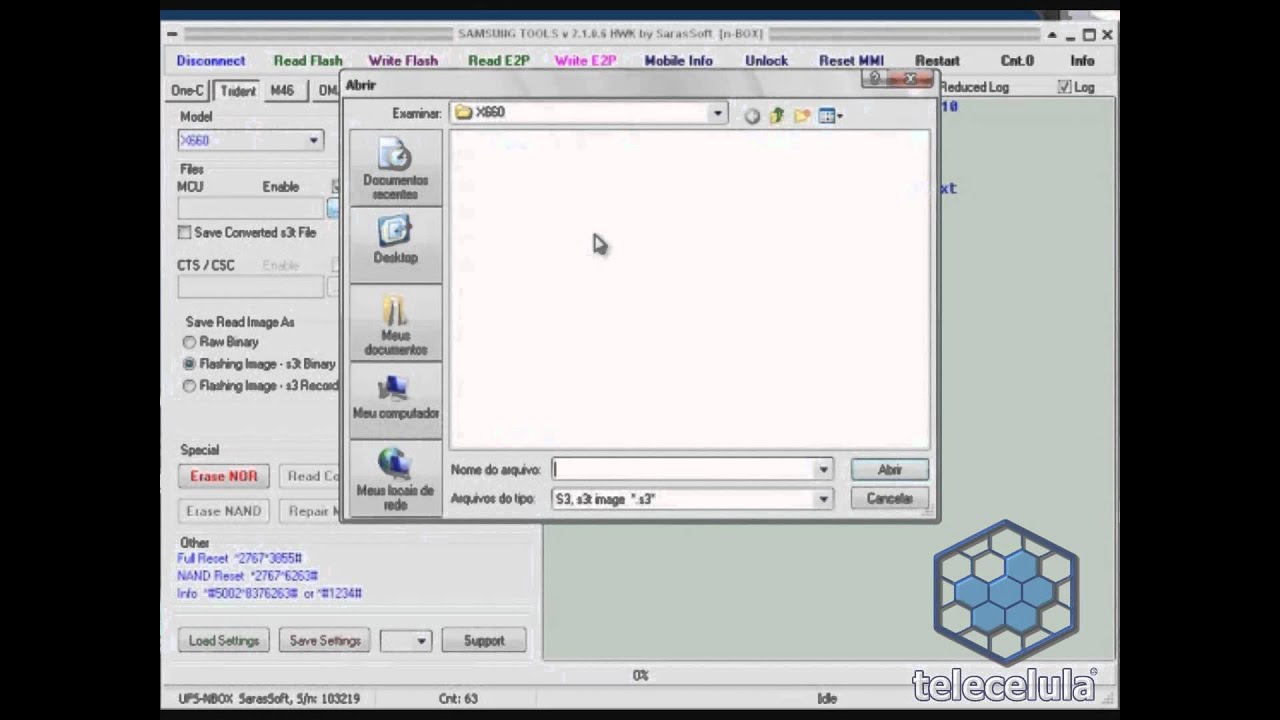Screen dimensions: 1280x720
Task: Click the 0% progress bar
Action: pos(640,676)
